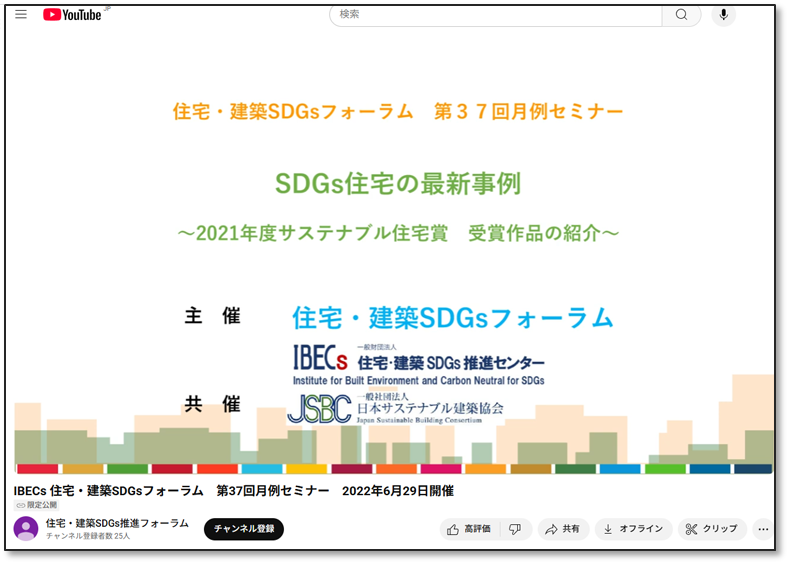
Task: Click the SDGs colored stripe in the video
Action: [394, 469]
